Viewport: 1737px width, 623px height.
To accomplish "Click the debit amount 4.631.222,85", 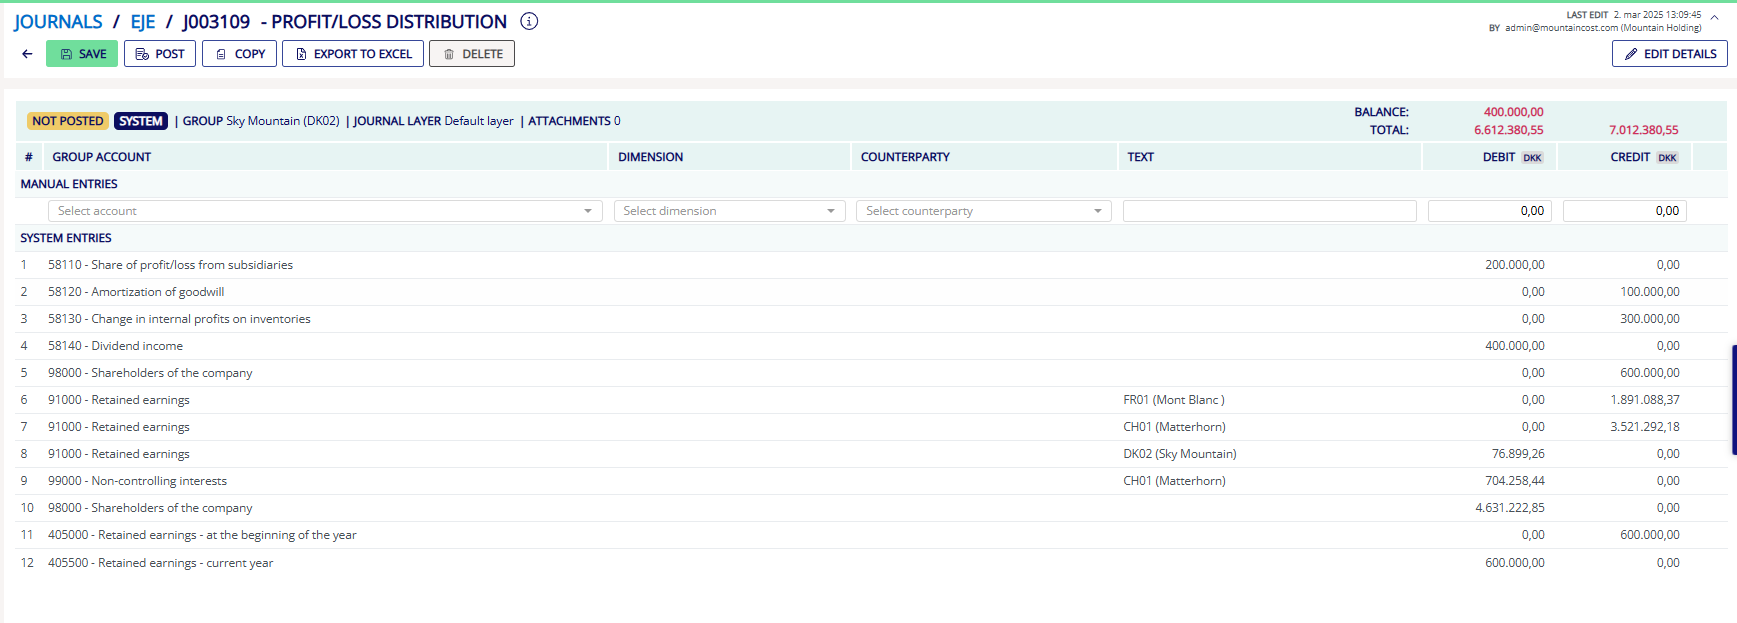I will (1510, 508).
